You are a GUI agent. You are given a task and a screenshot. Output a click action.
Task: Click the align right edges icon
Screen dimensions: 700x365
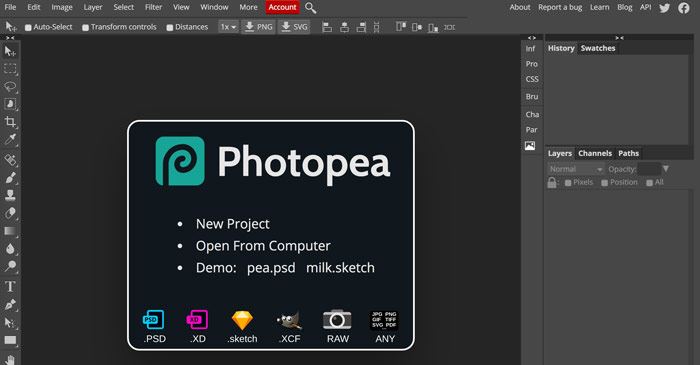click(x=361, y=27)
